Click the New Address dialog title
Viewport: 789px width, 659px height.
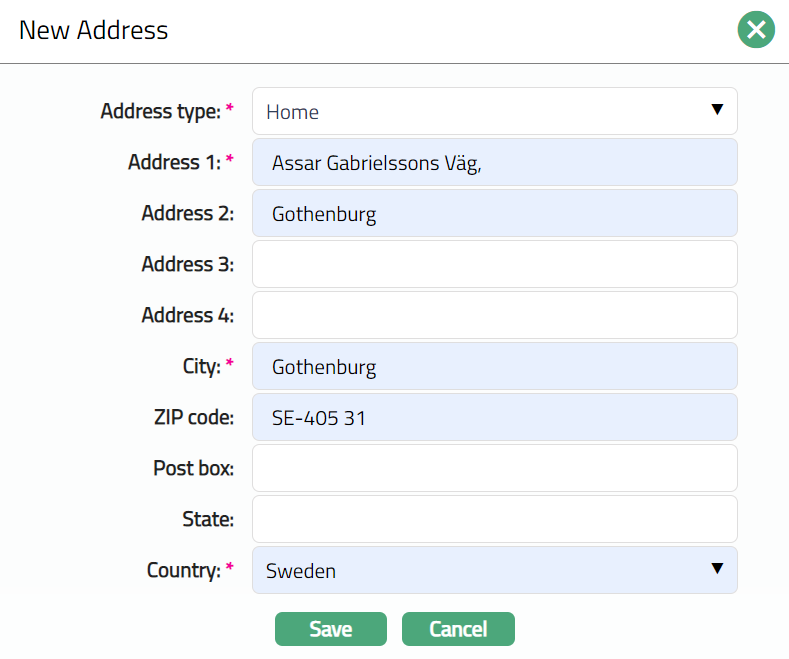tap(94, 30)
